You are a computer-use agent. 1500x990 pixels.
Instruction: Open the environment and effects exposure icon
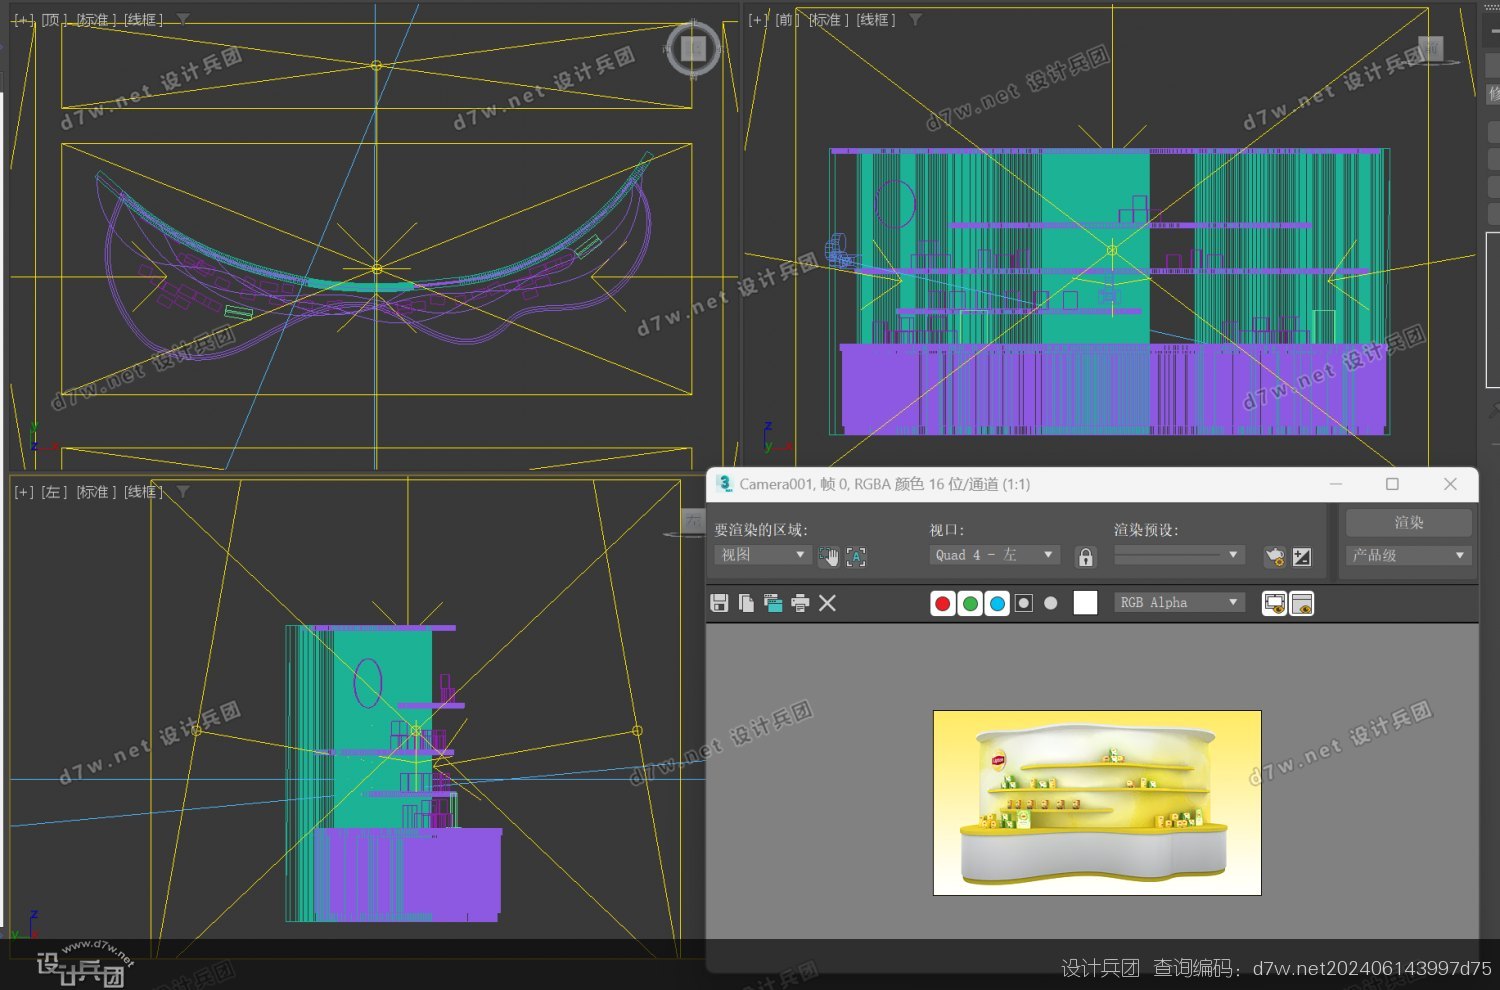[1302, 557]
